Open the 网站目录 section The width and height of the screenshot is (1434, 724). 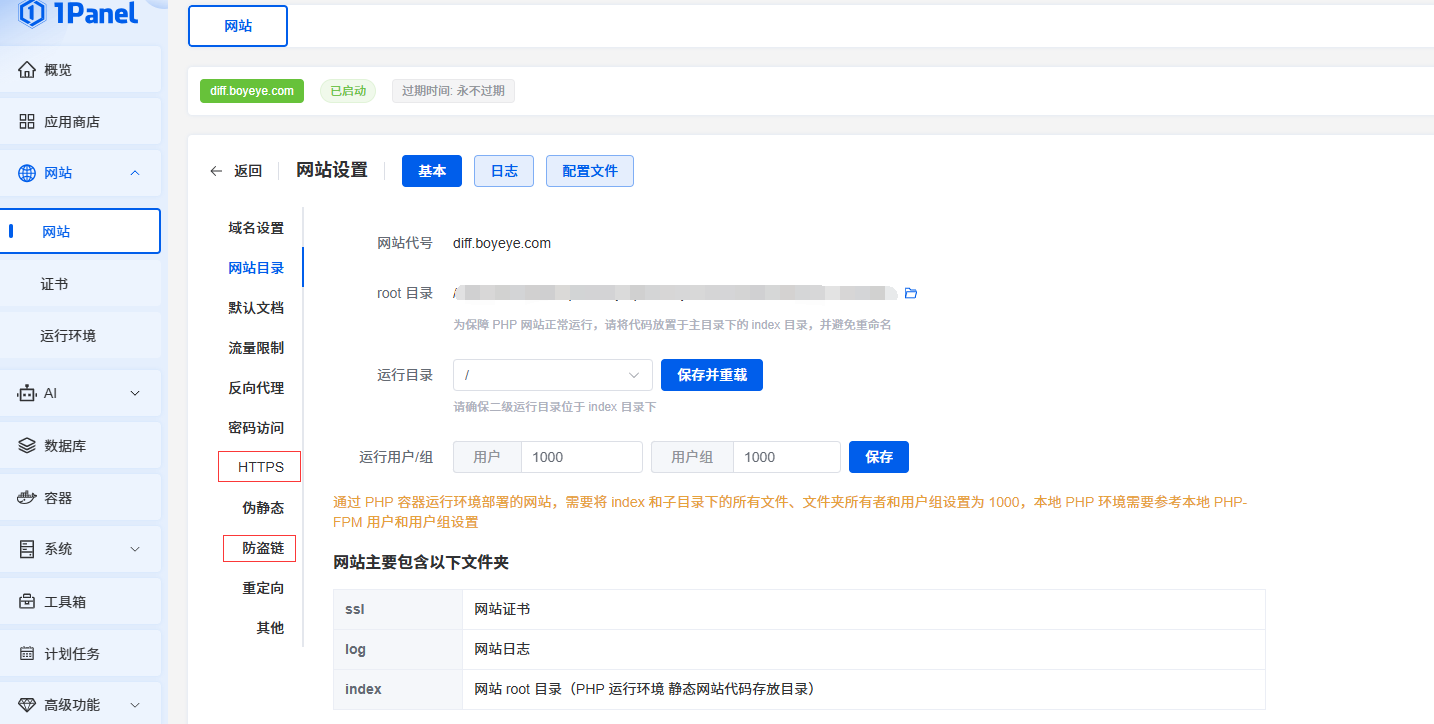point(256,268)
